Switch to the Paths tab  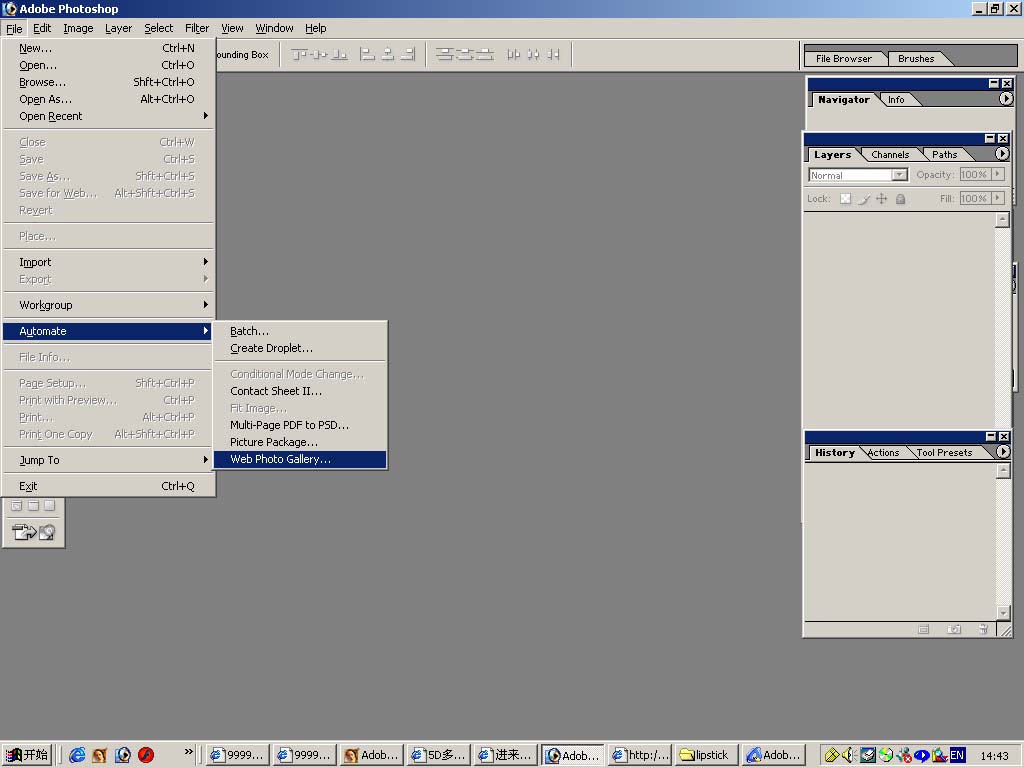click(x=944, y=155)
